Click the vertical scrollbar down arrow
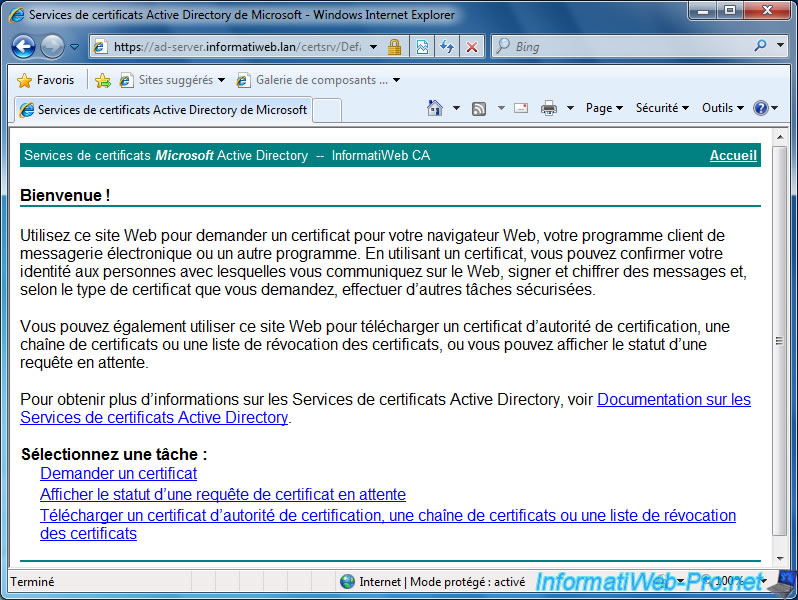 click(779, 558)
